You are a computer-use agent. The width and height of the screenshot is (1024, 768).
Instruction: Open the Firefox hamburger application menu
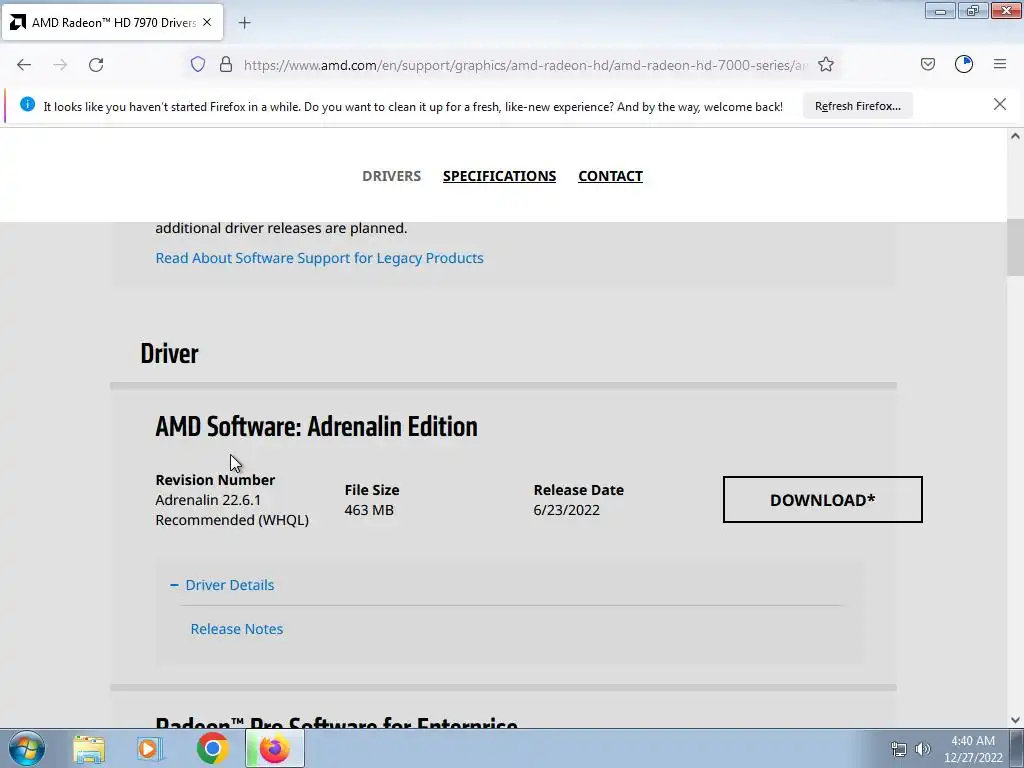(1000, 64)
